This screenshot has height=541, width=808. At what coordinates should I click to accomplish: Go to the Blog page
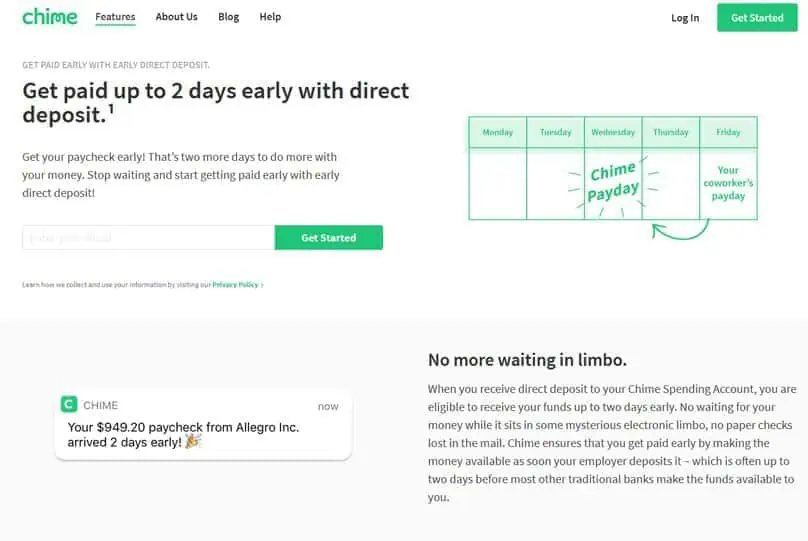(228, 17)
